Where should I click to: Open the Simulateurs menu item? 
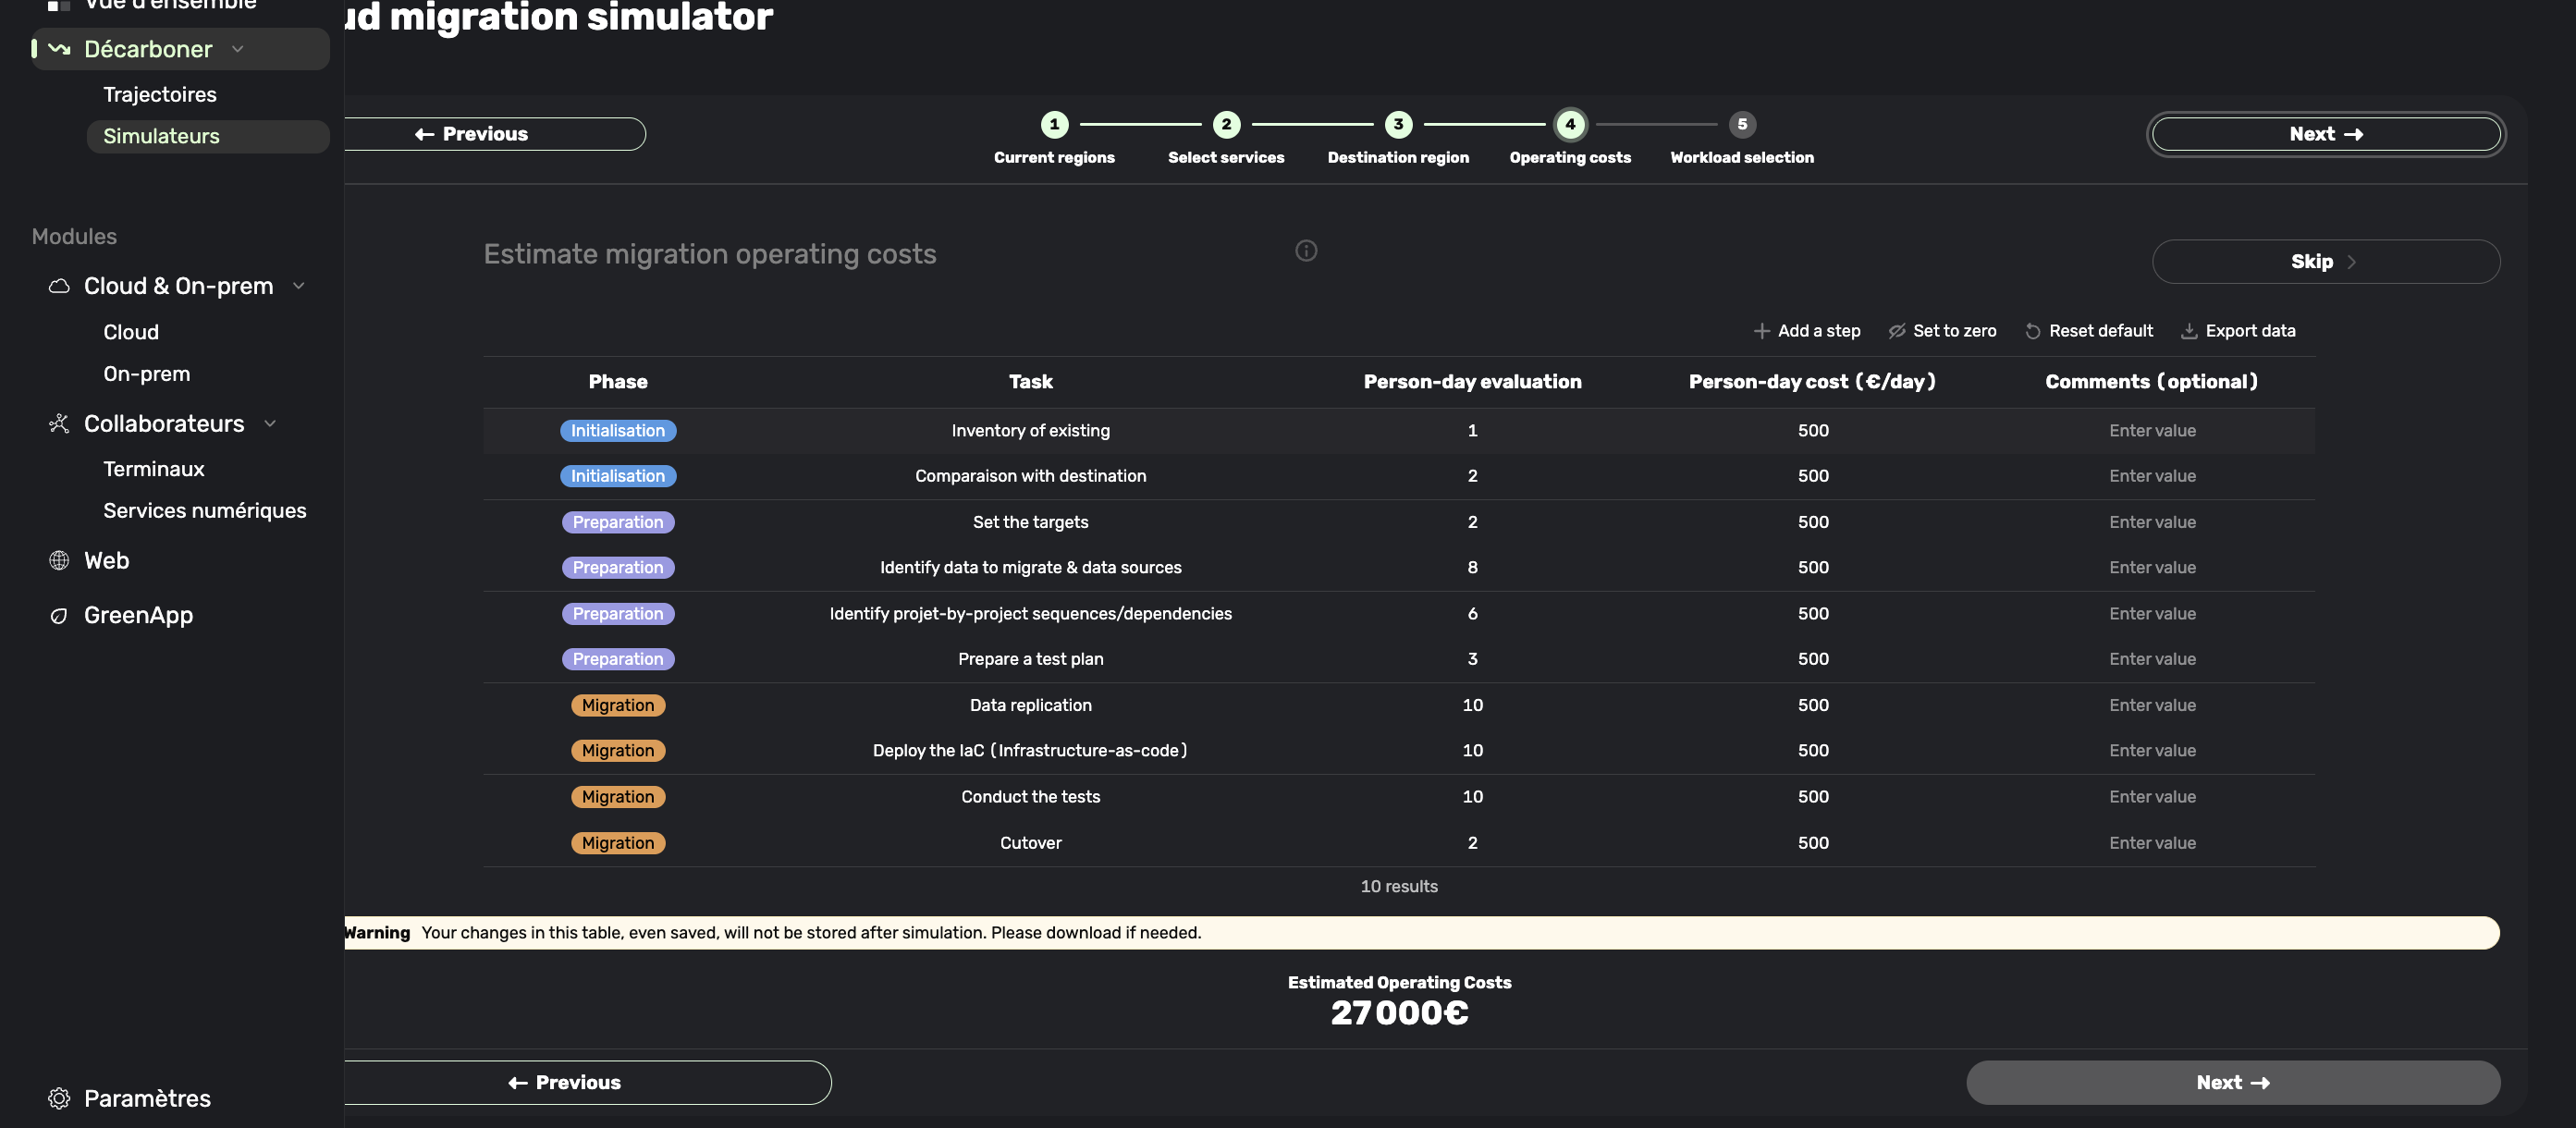click(161, 136)
